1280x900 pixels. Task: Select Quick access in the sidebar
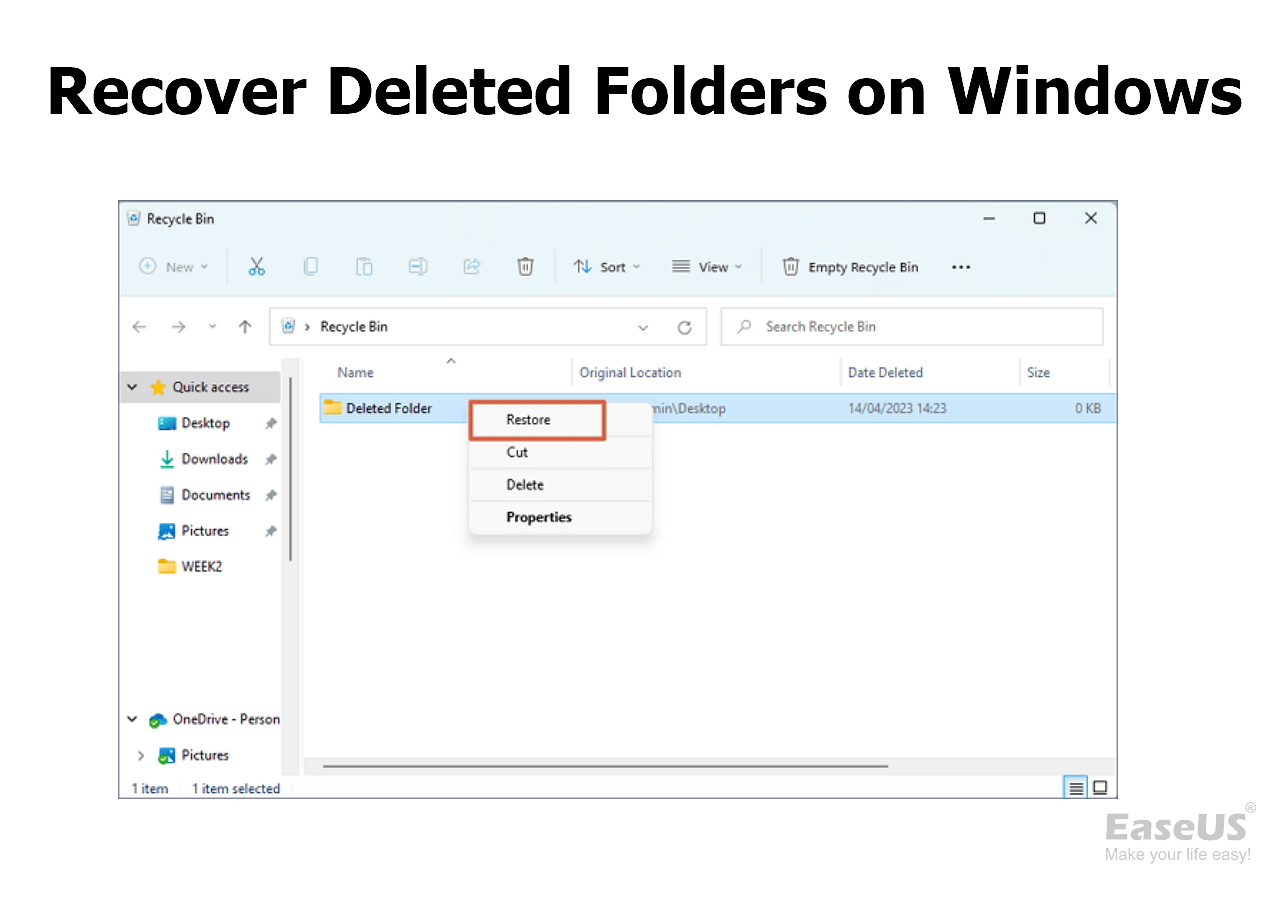coord(211,387)
